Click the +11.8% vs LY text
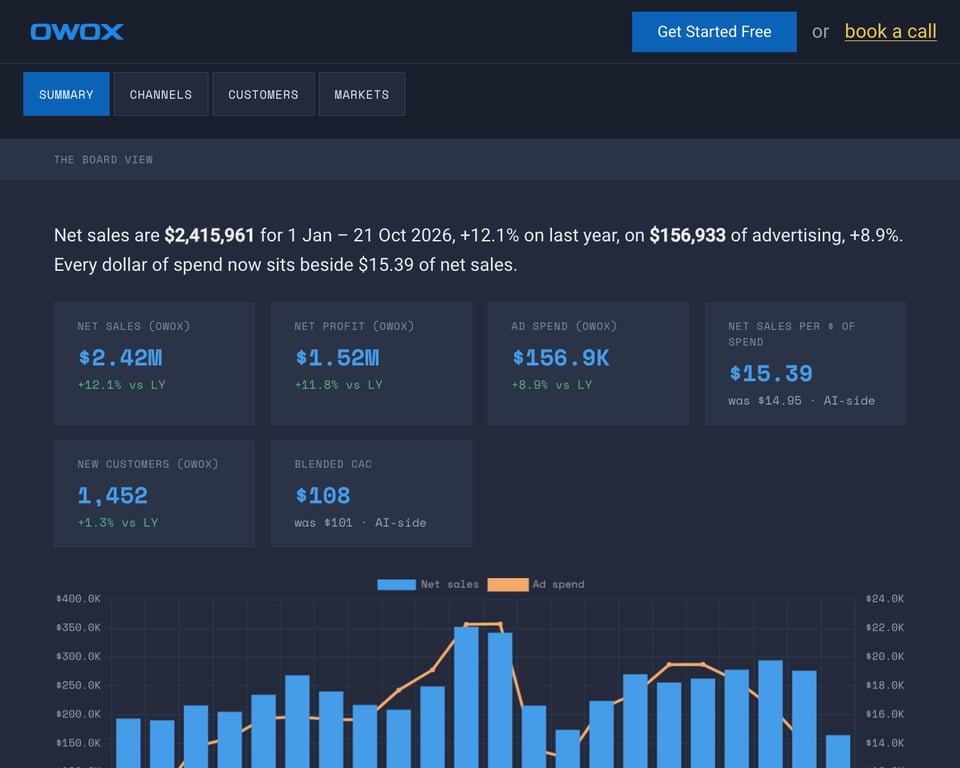The height and width of the screenshot is (768, 960). [x=339, y=385]
